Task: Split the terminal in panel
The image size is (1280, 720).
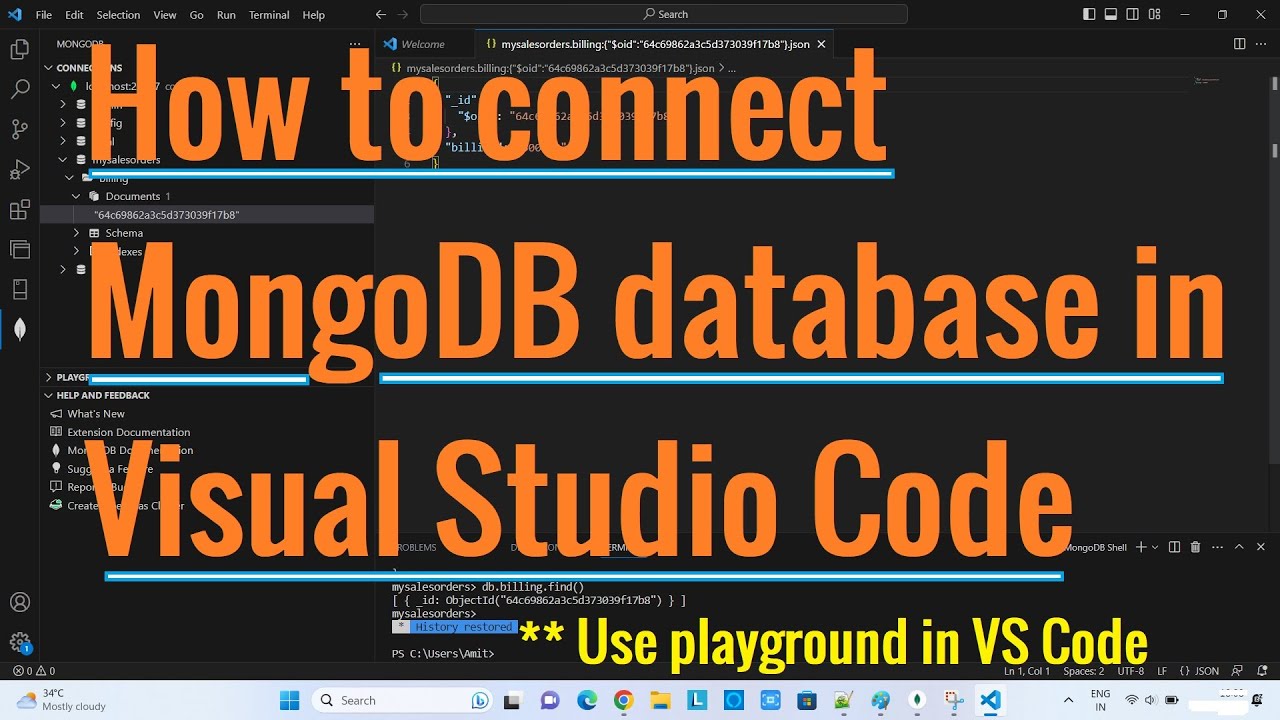Action: coord(1176,547)
